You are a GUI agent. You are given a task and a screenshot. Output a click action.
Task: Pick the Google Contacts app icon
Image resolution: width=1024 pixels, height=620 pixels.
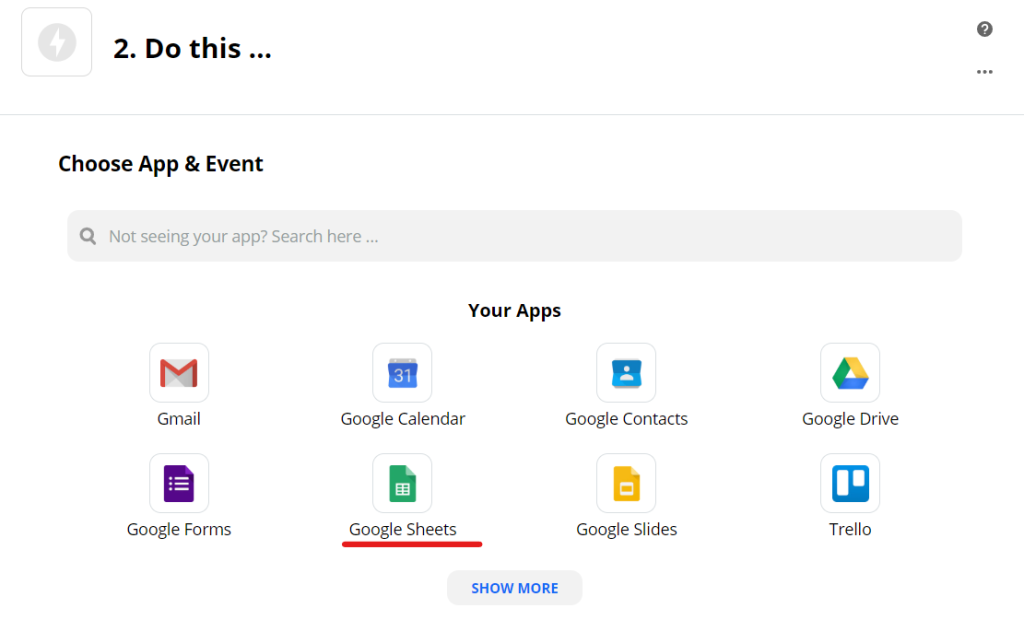point(626,373)
